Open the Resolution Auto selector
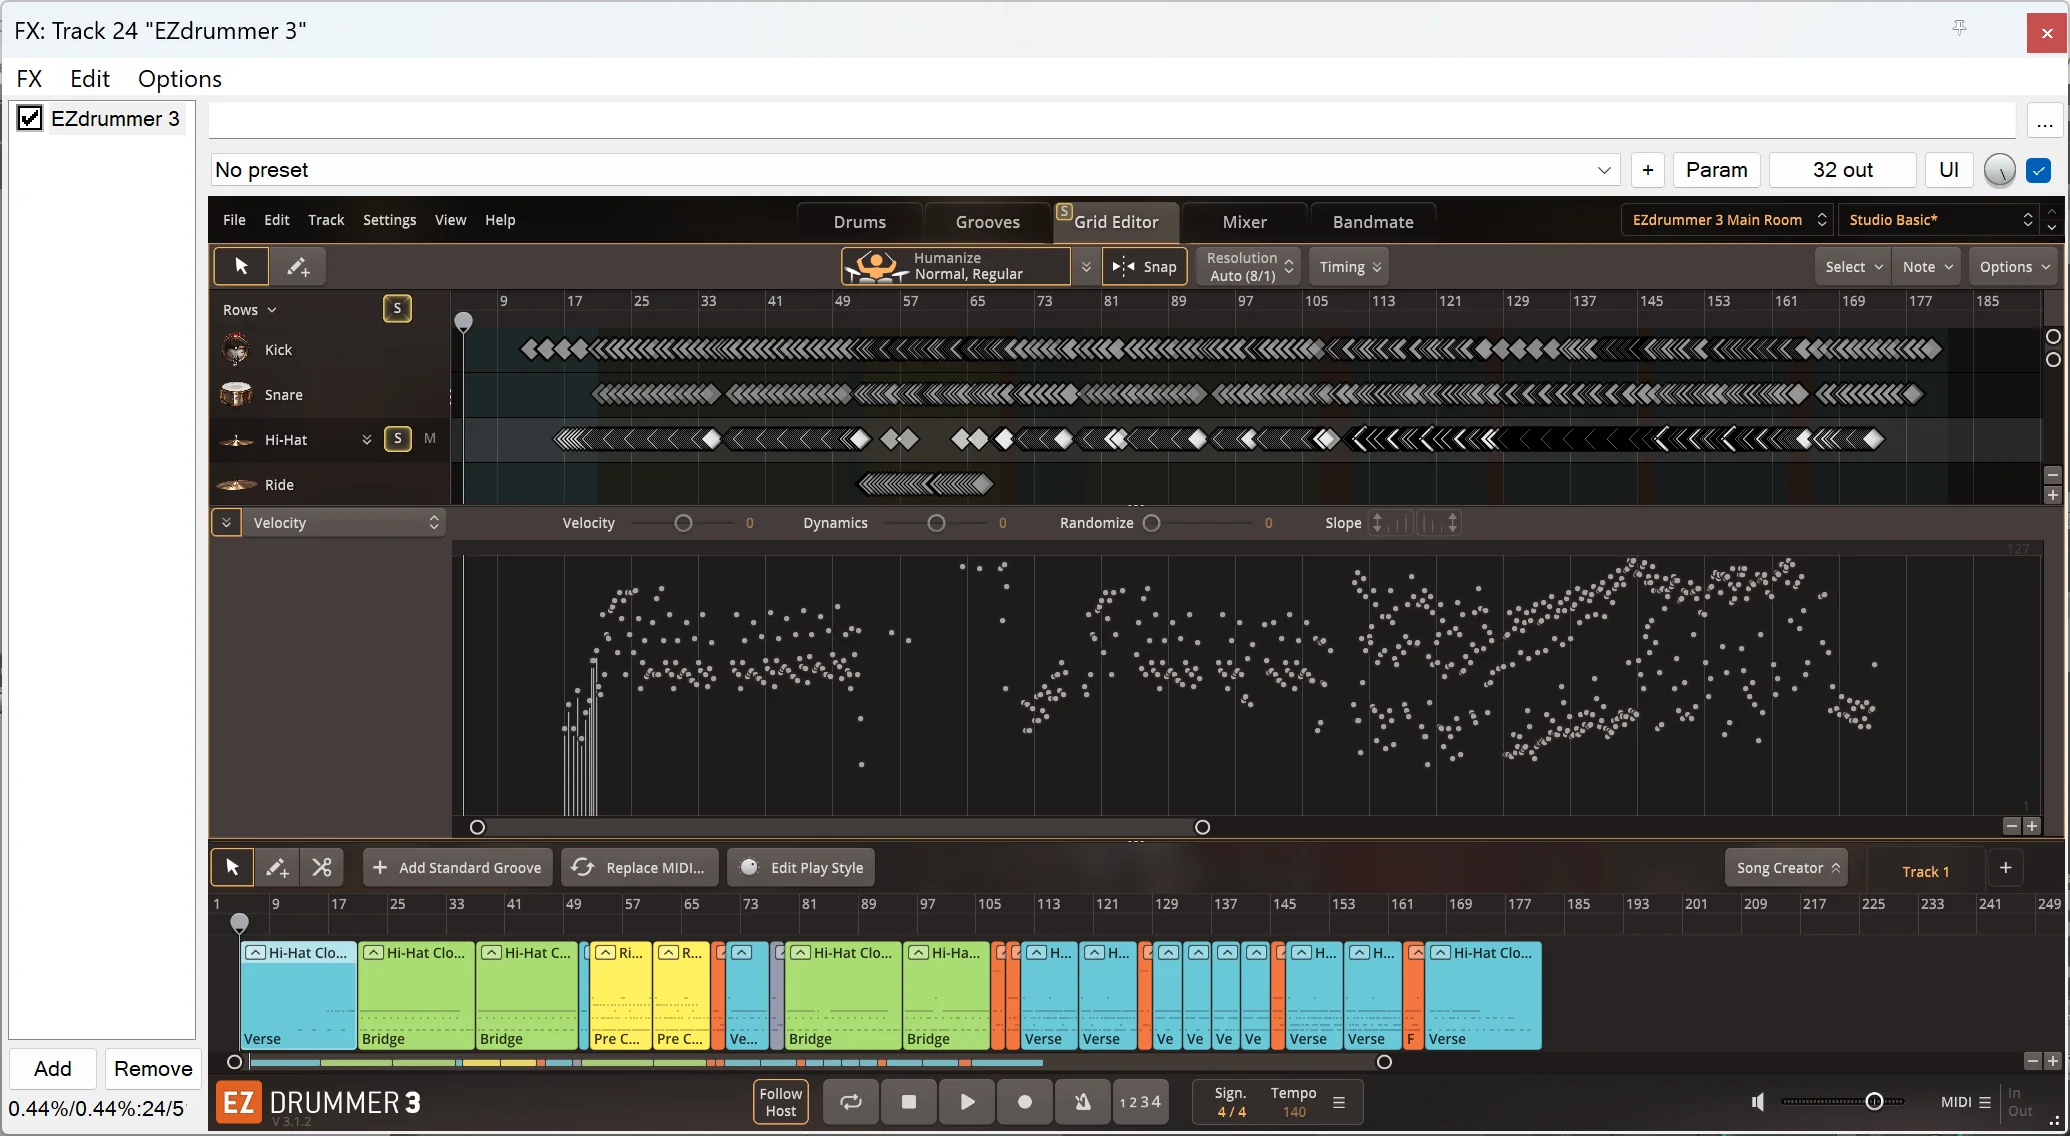 click(x=1249, y=267)
